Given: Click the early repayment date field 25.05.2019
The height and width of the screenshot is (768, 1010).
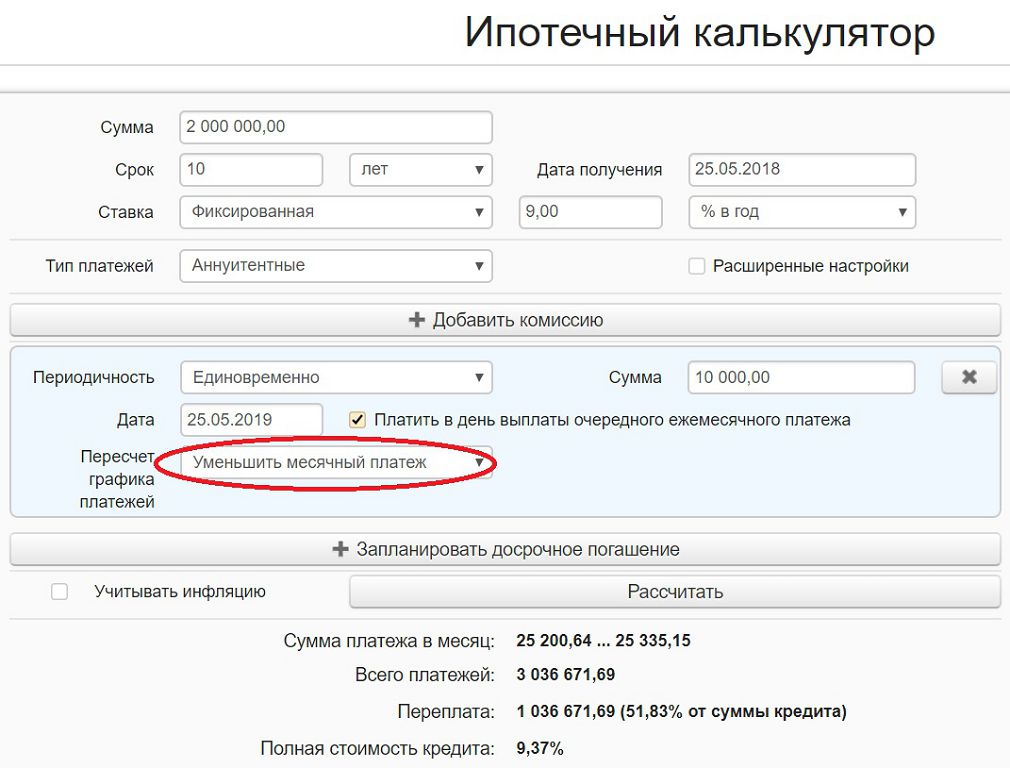Looking at the screenshot, I should click(x=251, y=420).
